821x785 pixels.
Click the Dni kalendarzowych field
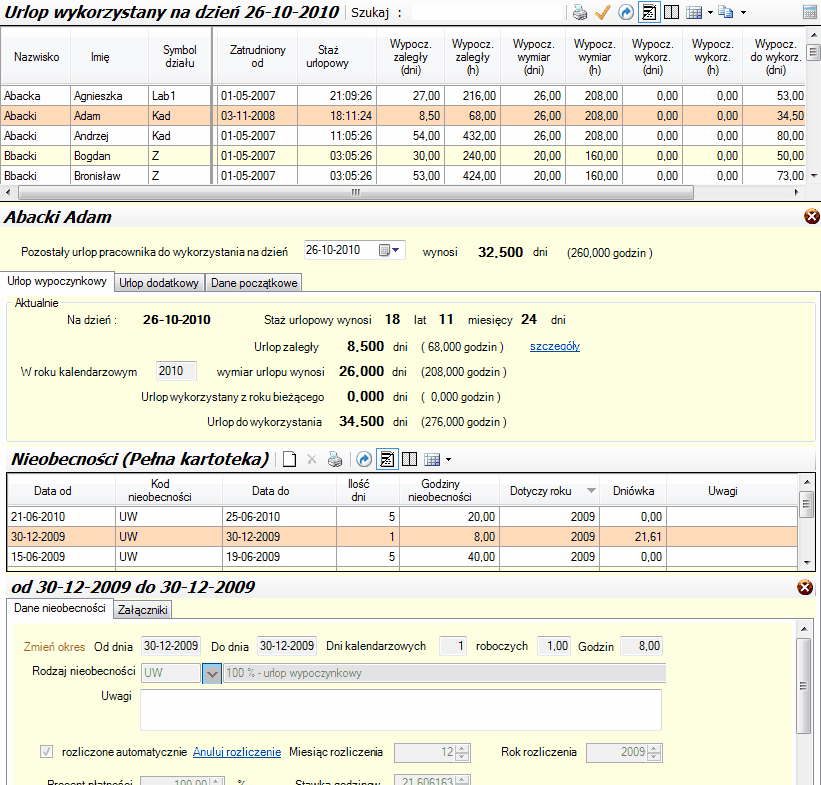pos(453,646)
